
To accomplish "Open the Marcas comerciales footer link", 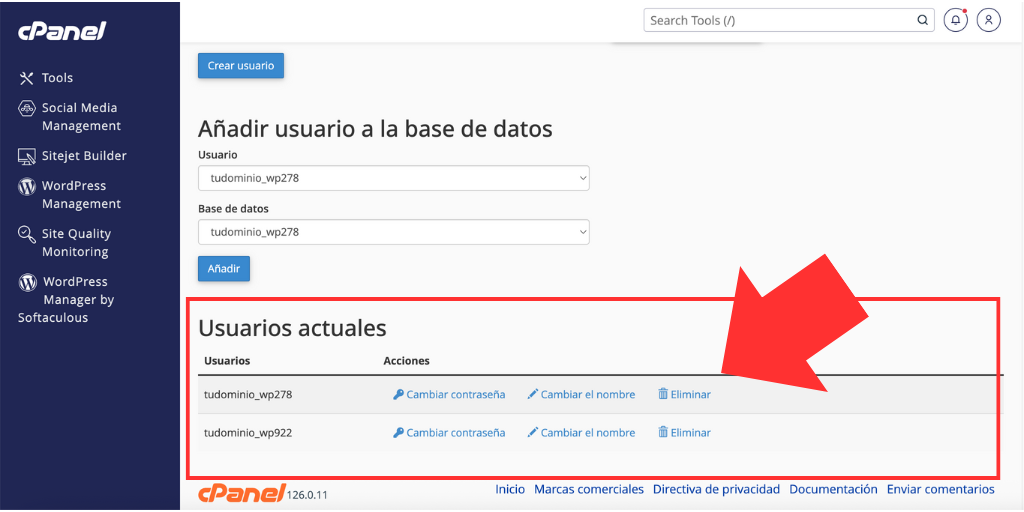I will coord(589,489).
